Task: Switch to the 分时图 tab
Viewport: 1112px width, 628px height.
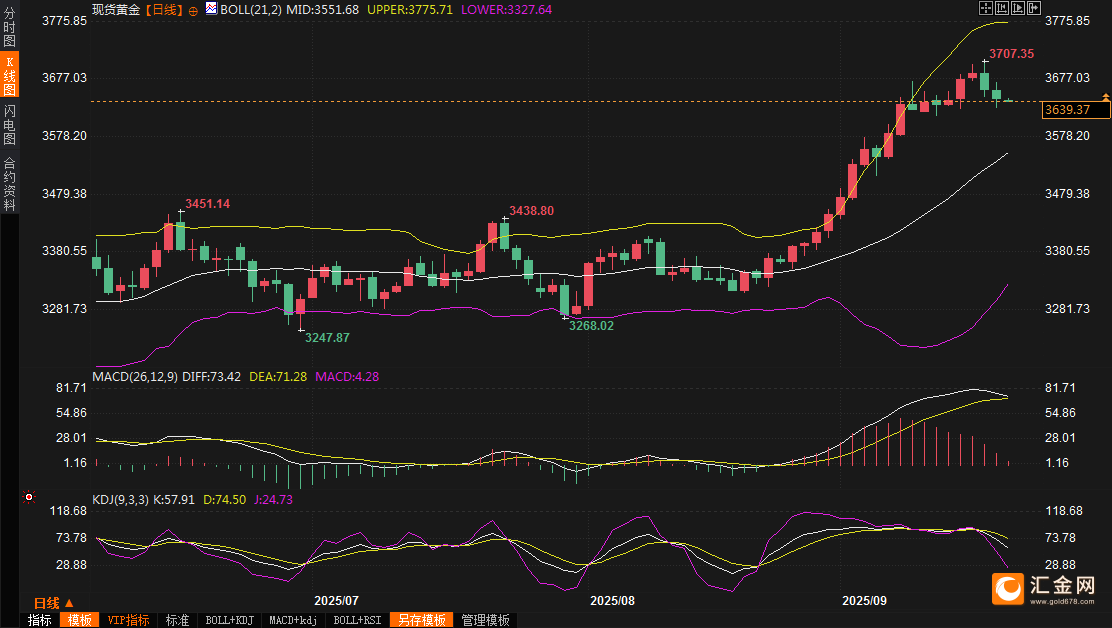Action: pos(9,29)
